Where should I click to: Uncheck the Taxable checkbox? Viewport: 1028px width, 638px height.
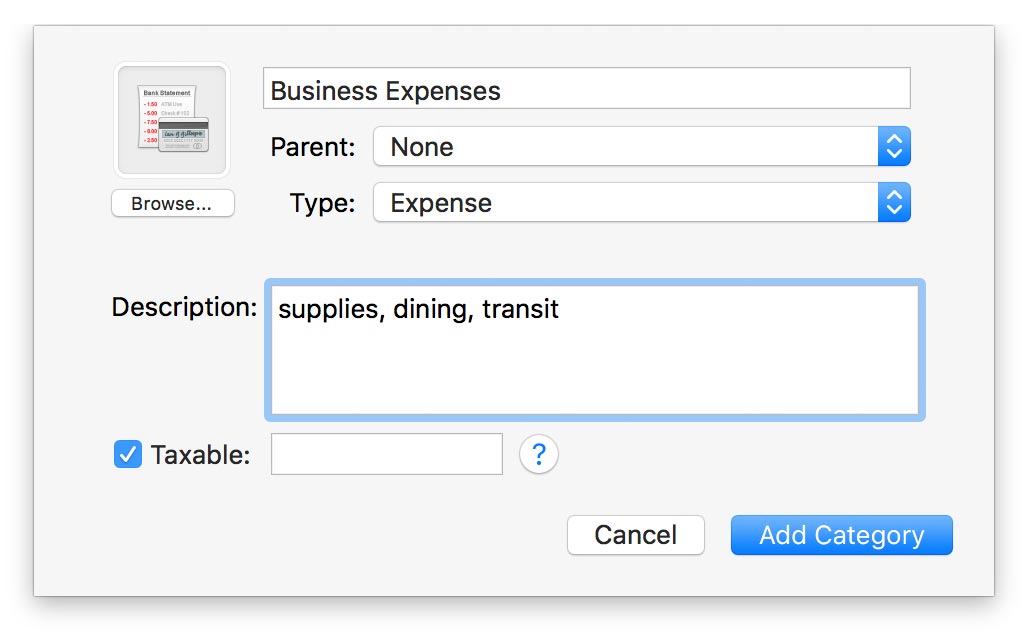click(128, 455)
